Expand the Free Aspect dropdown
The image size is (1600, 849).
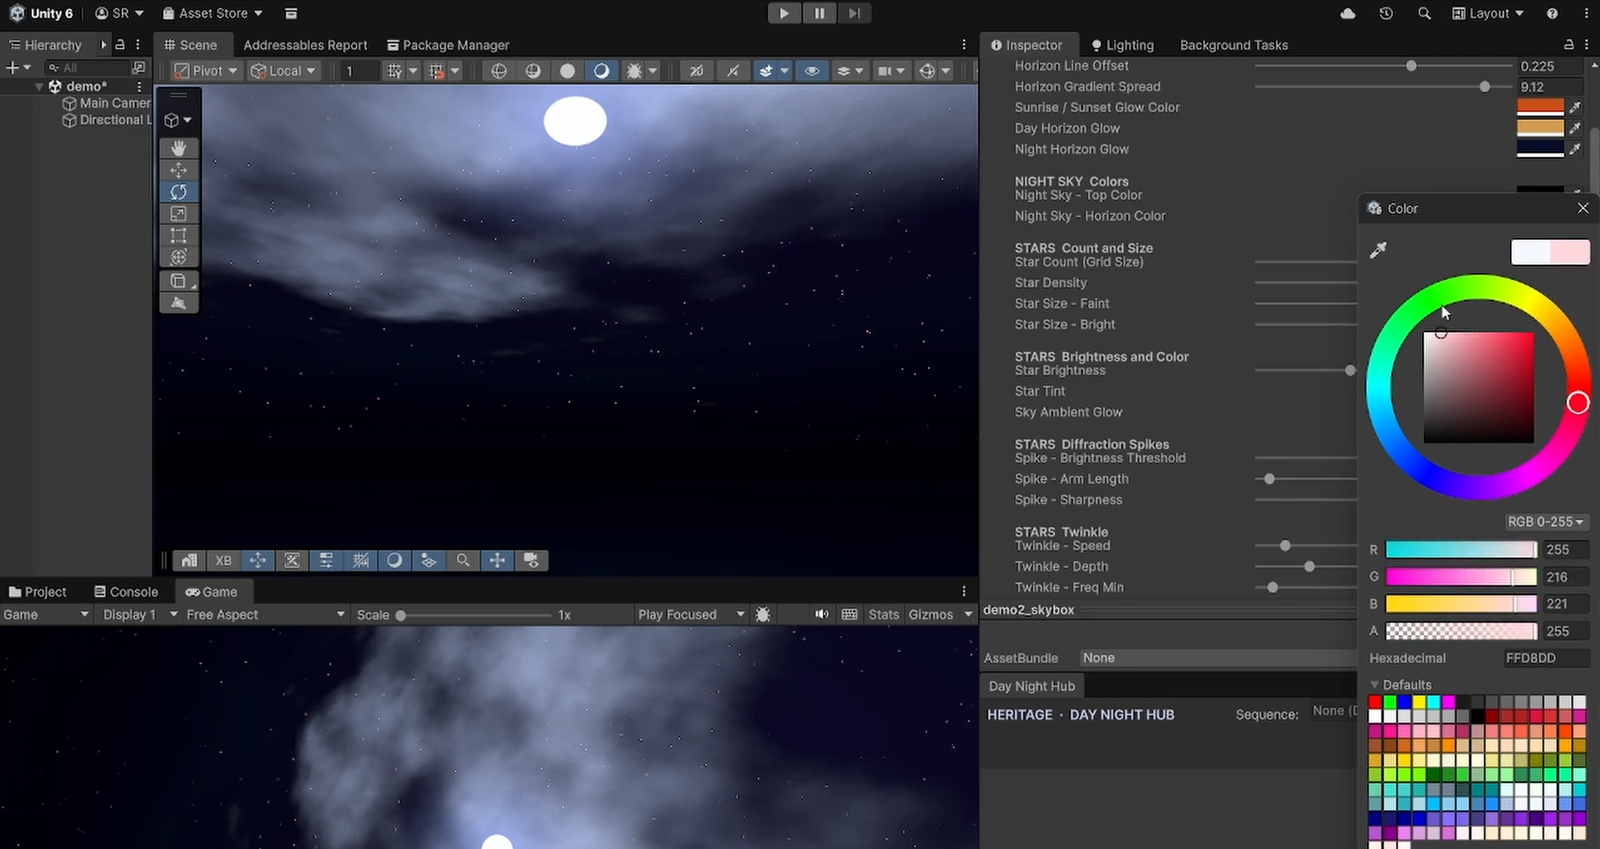pos(265,614)
